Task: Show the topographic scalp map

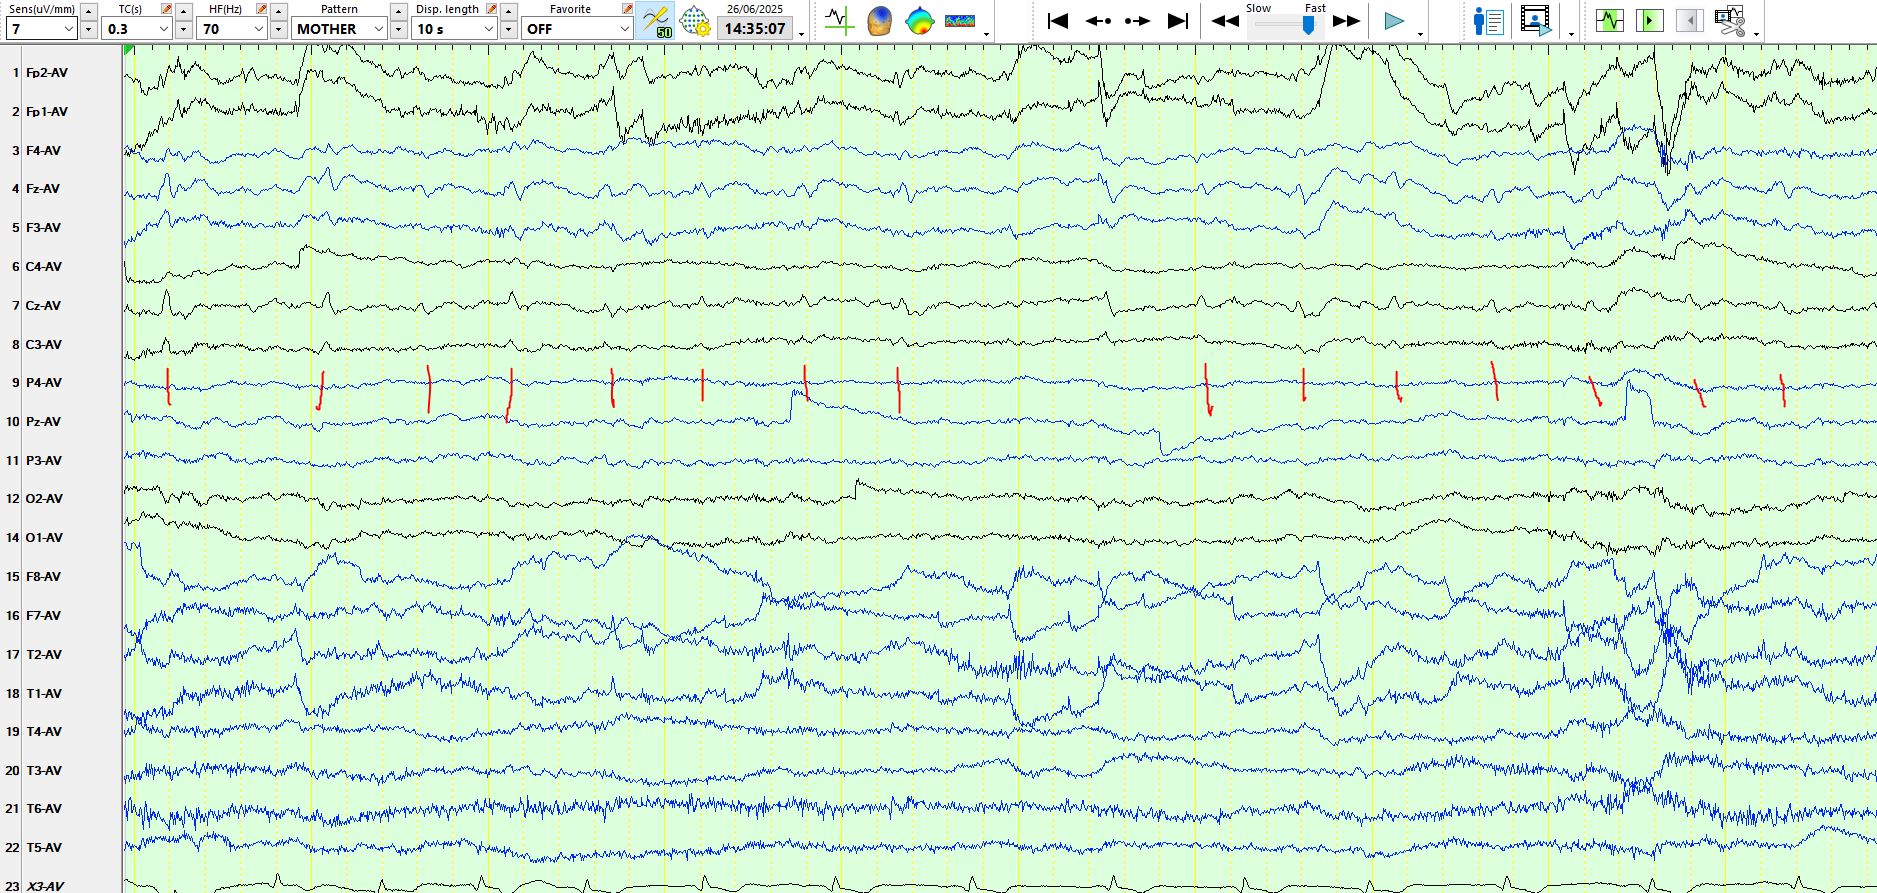Action: point(919,20)
